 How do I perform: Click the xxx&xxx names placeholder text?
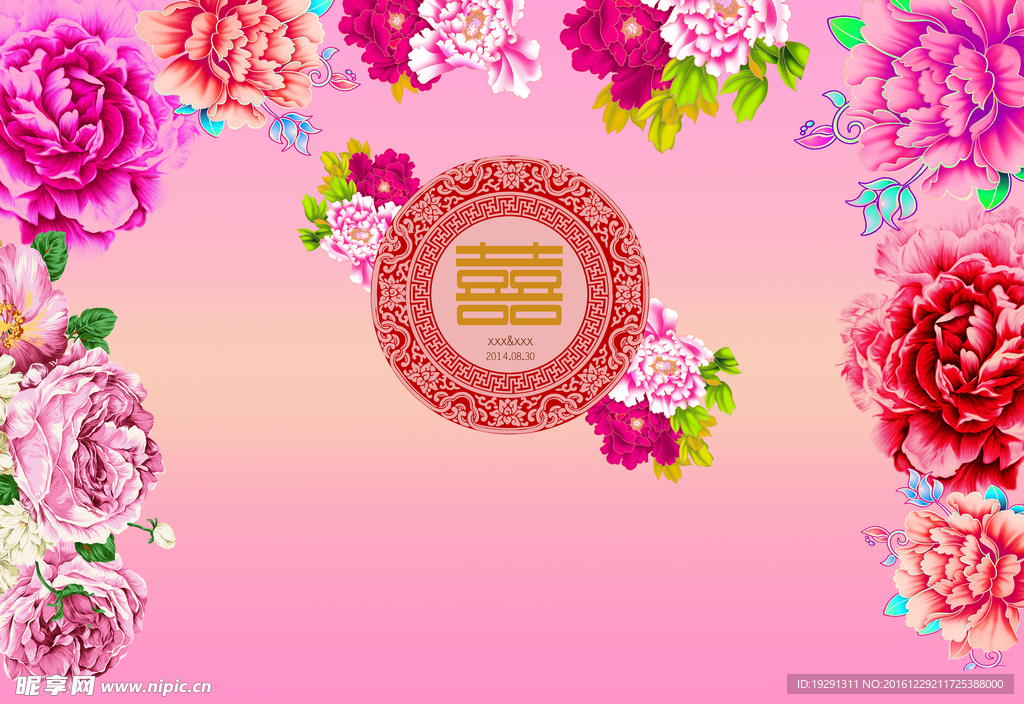[x=510, y=341]
